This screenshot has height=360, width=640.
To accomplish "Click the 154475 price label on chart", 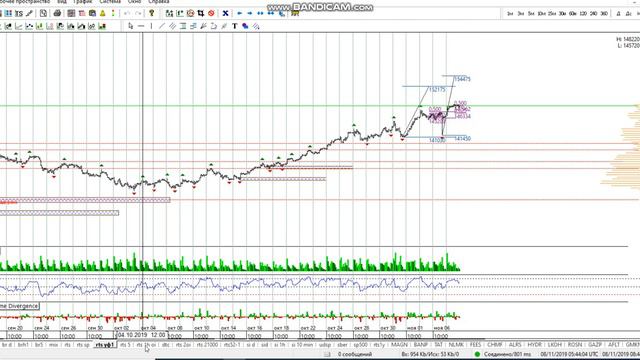I will tap(462, 79).
